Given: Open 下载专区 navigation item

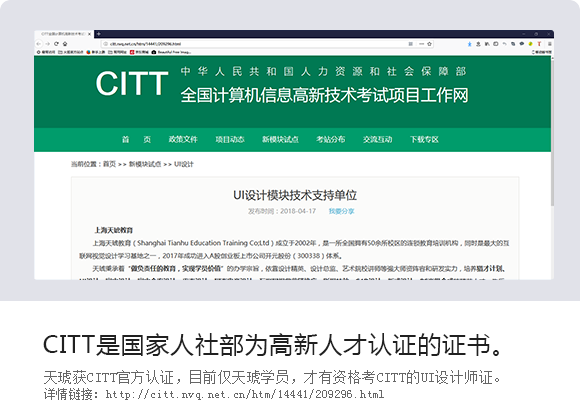Looking at the screenshot, I should pyautogui.click(x=424, y=139).
